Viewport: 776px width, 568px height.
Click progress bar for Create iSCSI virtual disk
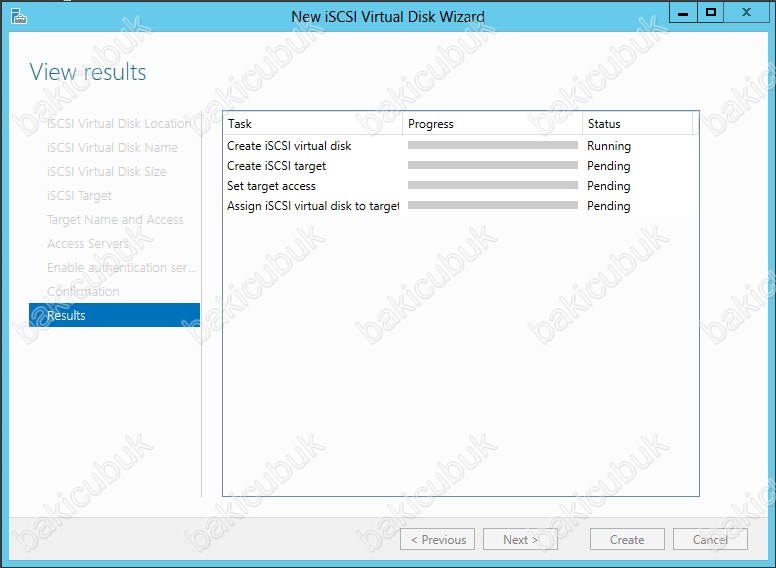493,145
